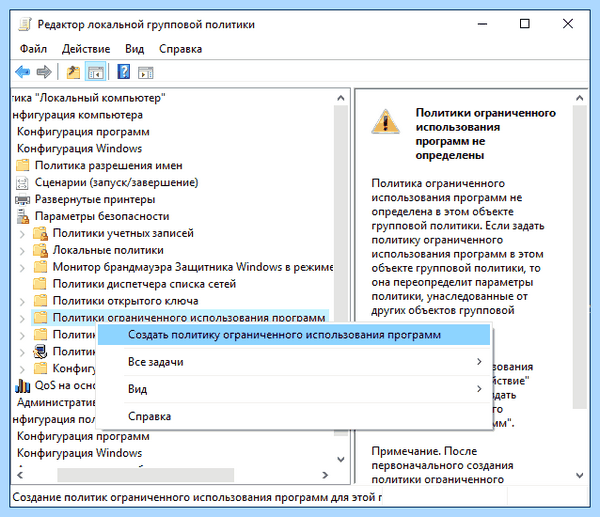Choose Справка in the context menu
This screenshot has height=517, width=600.
294,416
